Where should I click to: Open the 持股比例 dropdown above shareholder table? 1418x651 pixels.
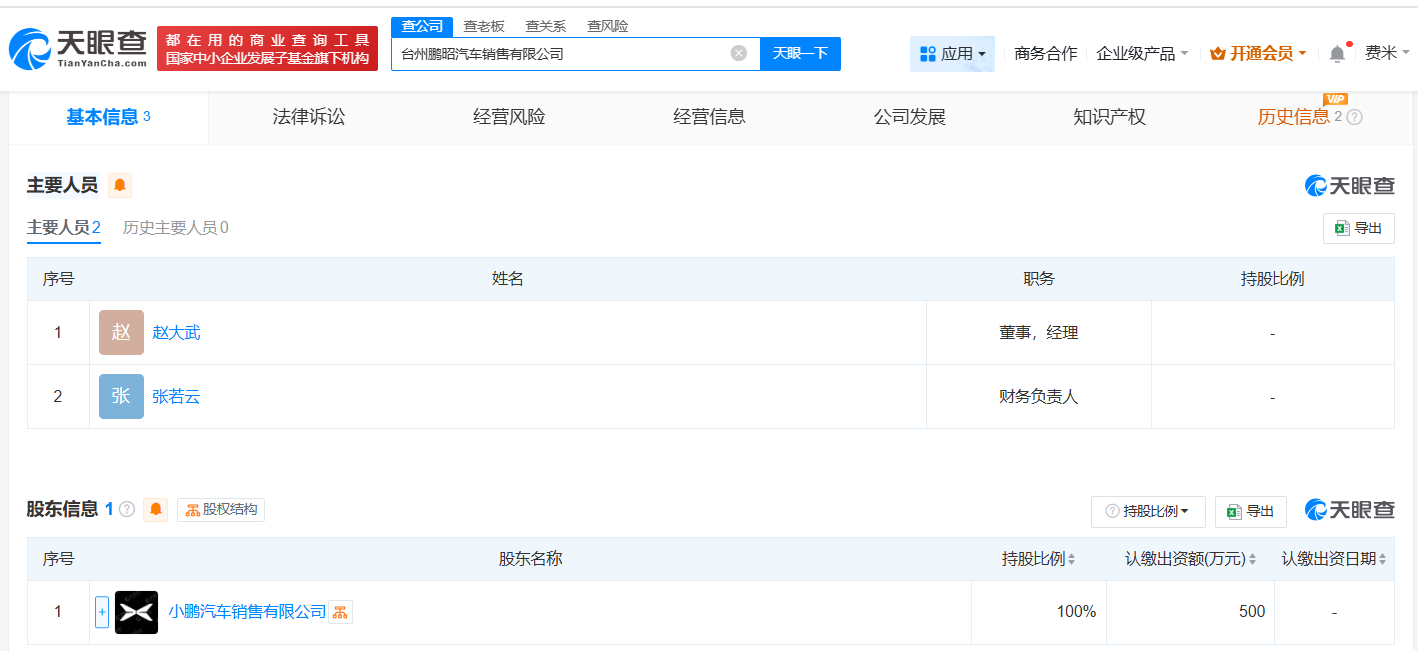click(x=1146, y=511)
